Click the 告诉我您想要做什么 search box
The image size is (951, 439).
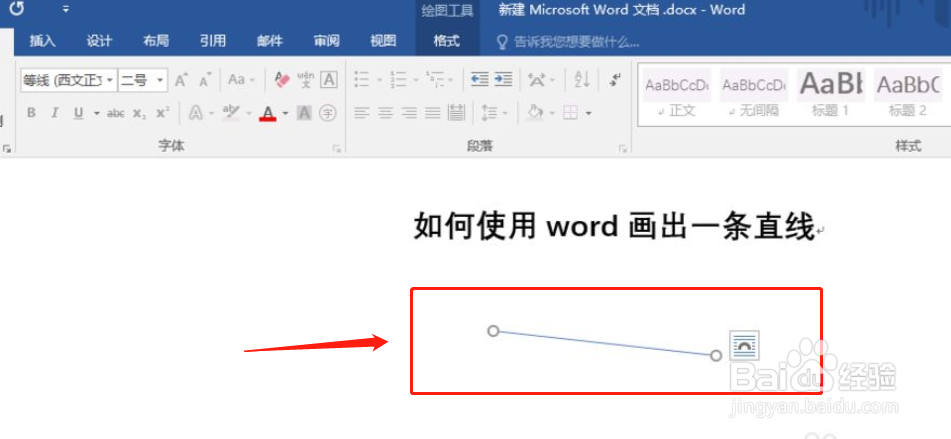point(569,42)
